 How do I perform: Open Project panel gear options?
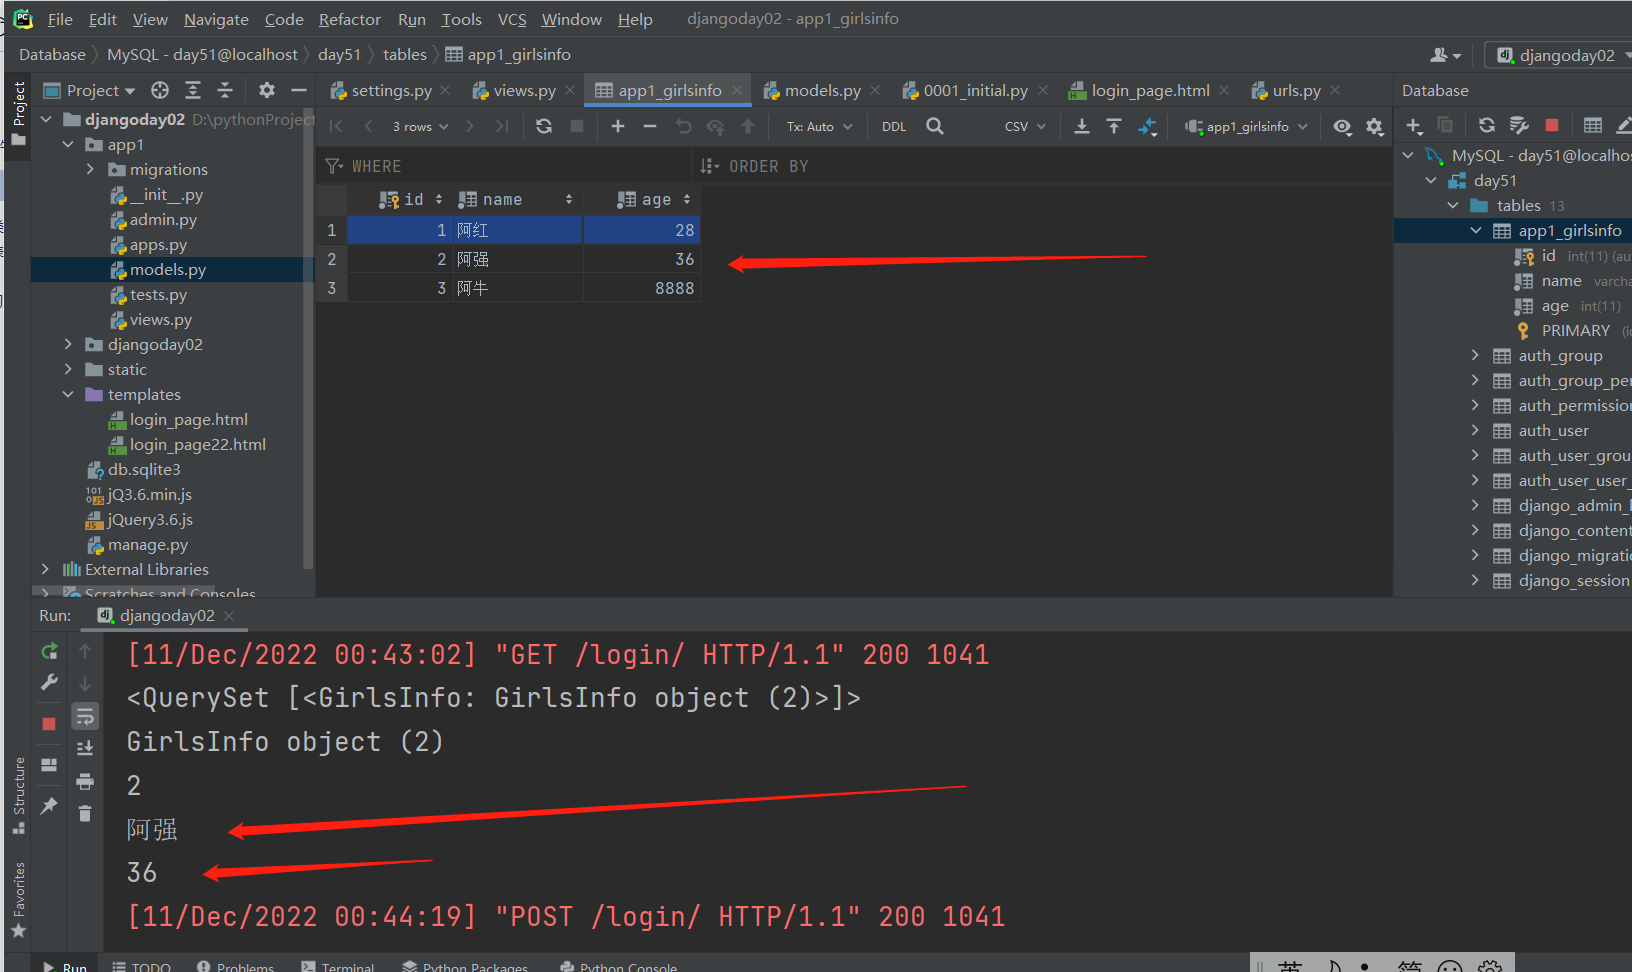tap(267, 91)
